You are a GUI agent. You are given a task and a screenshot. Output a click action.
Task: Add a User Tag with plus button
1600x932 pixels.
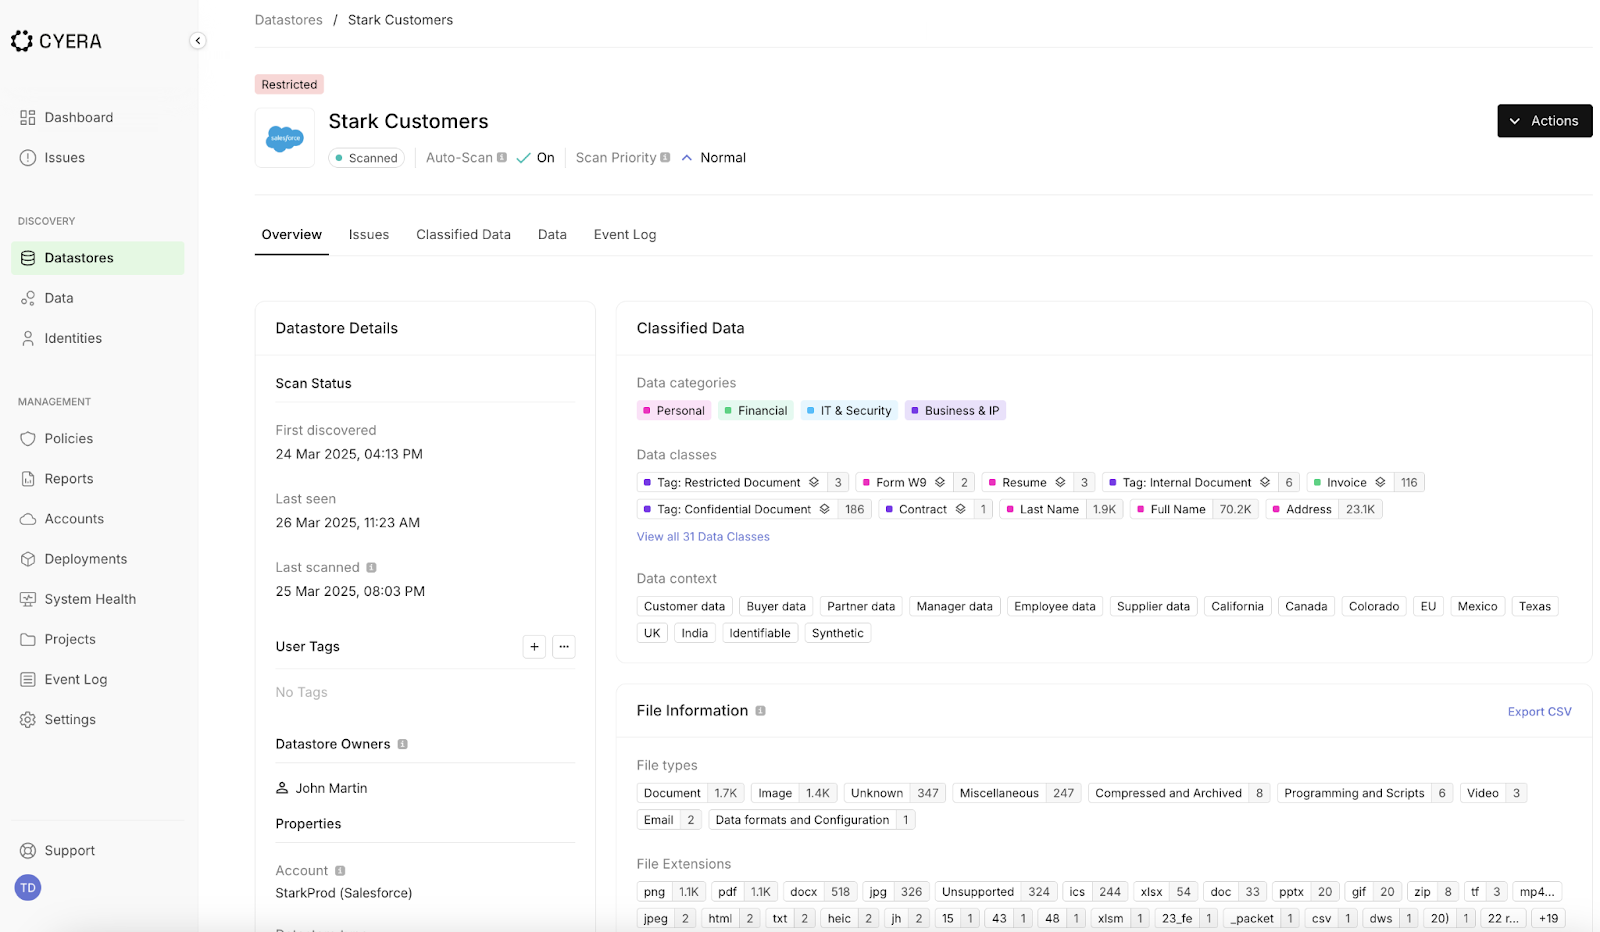pos(534,647)
